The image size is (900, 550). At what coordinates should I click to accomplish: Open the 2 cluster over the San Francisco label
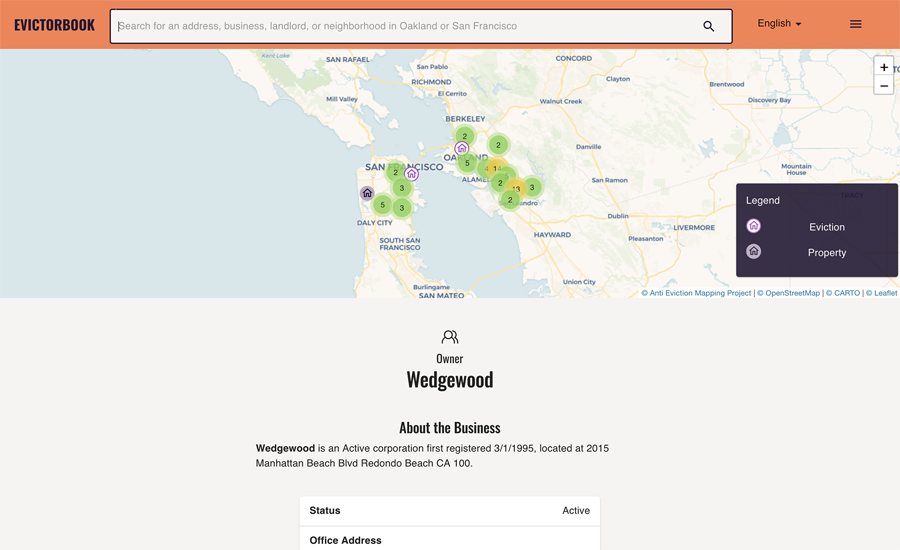click(x=395, y=172)
